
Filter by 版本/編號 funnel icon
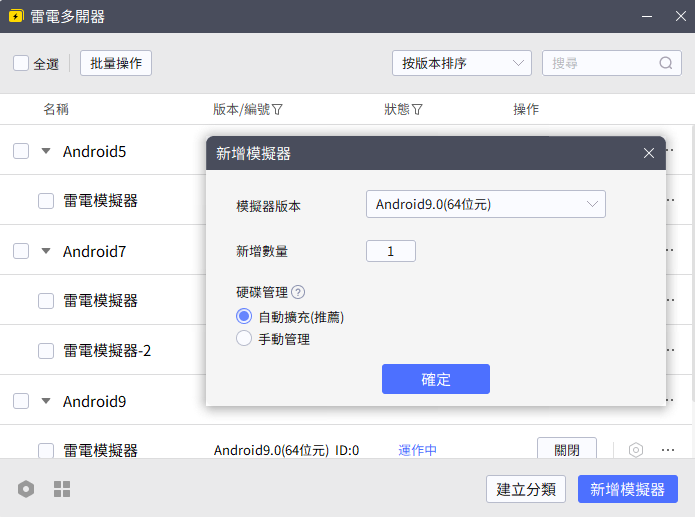point(277,110)
